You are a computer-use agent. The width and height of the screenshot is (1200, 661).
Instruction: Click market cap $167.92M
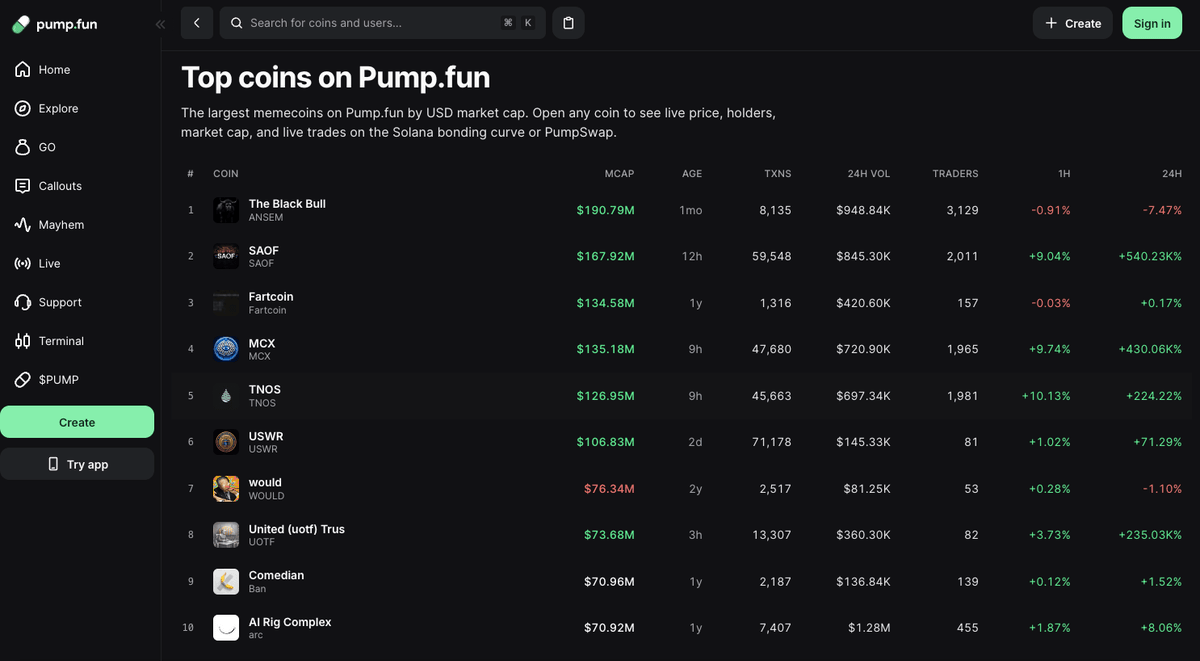(605, 256)
